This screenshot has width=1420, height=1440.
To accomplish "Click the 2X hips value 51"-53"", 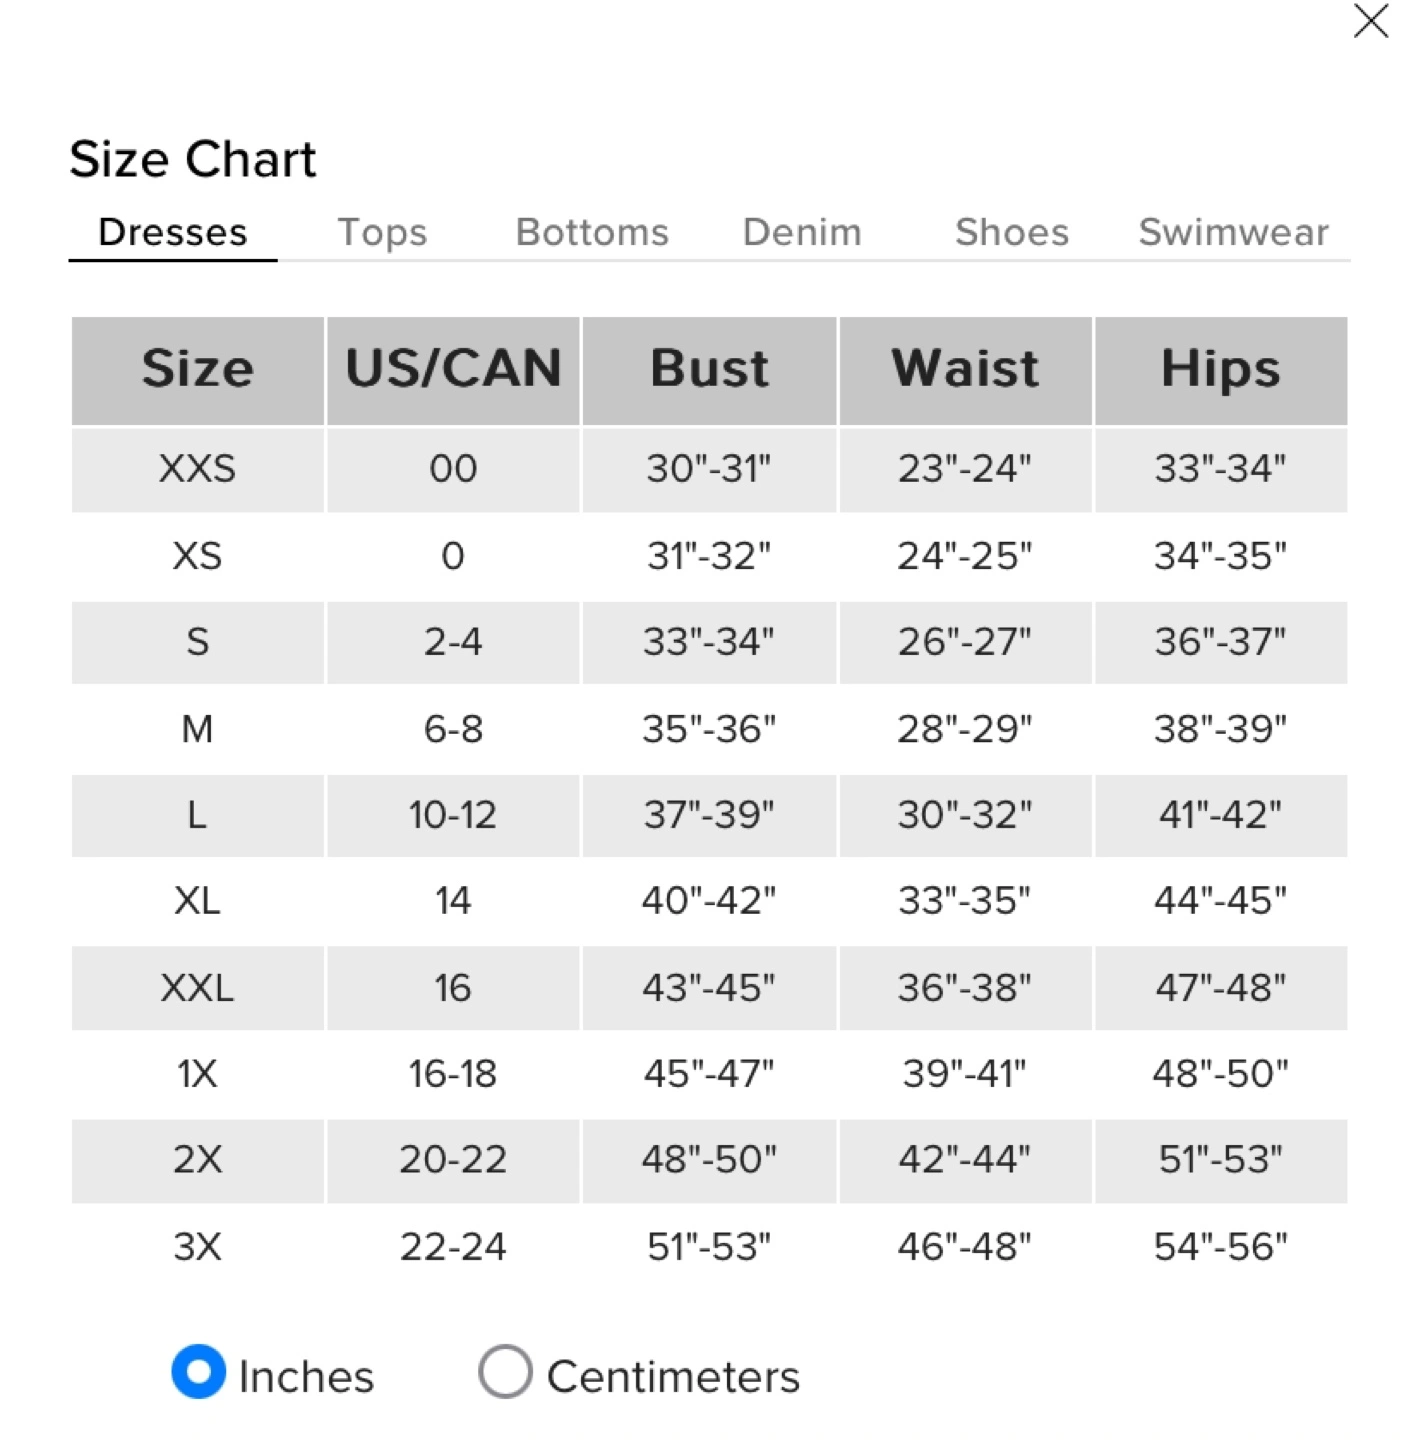I will click(1221, 1159).
